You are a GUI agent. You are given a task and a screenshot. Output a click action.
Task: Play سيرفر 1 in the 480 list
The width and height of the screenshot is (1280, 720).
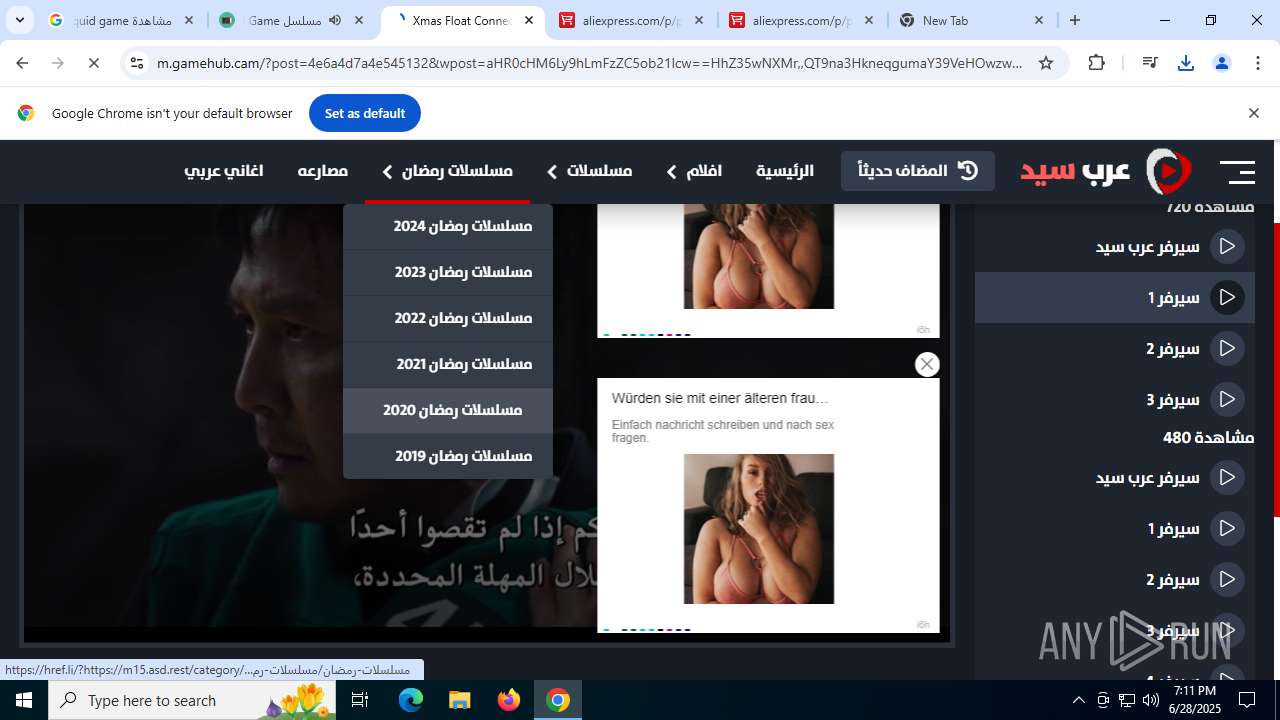point(1115,528)
